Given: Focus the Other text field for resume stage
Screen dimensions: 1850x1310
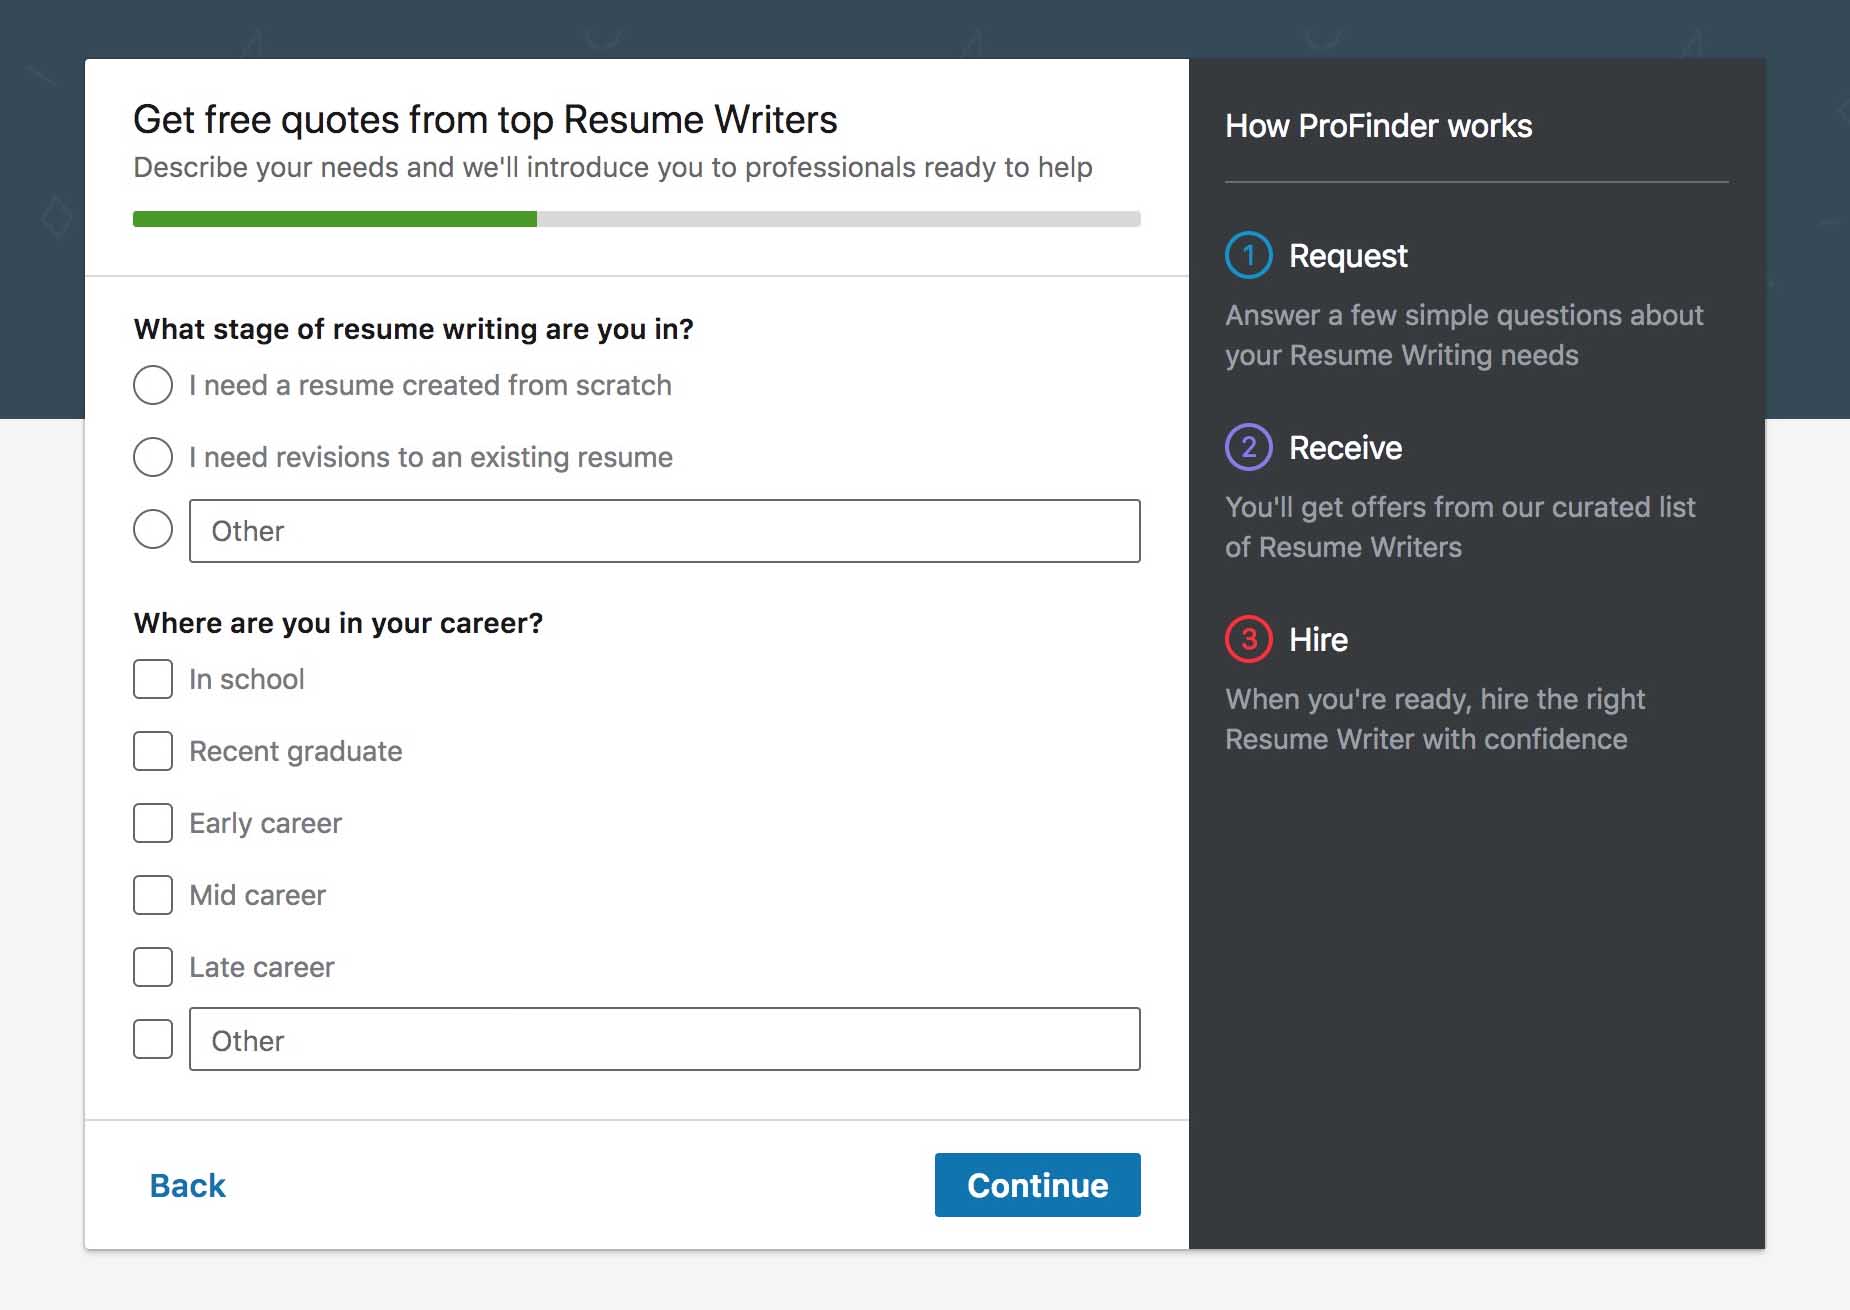Looking at the screenshot, I should pyautogui.click(x=665, y=531).
